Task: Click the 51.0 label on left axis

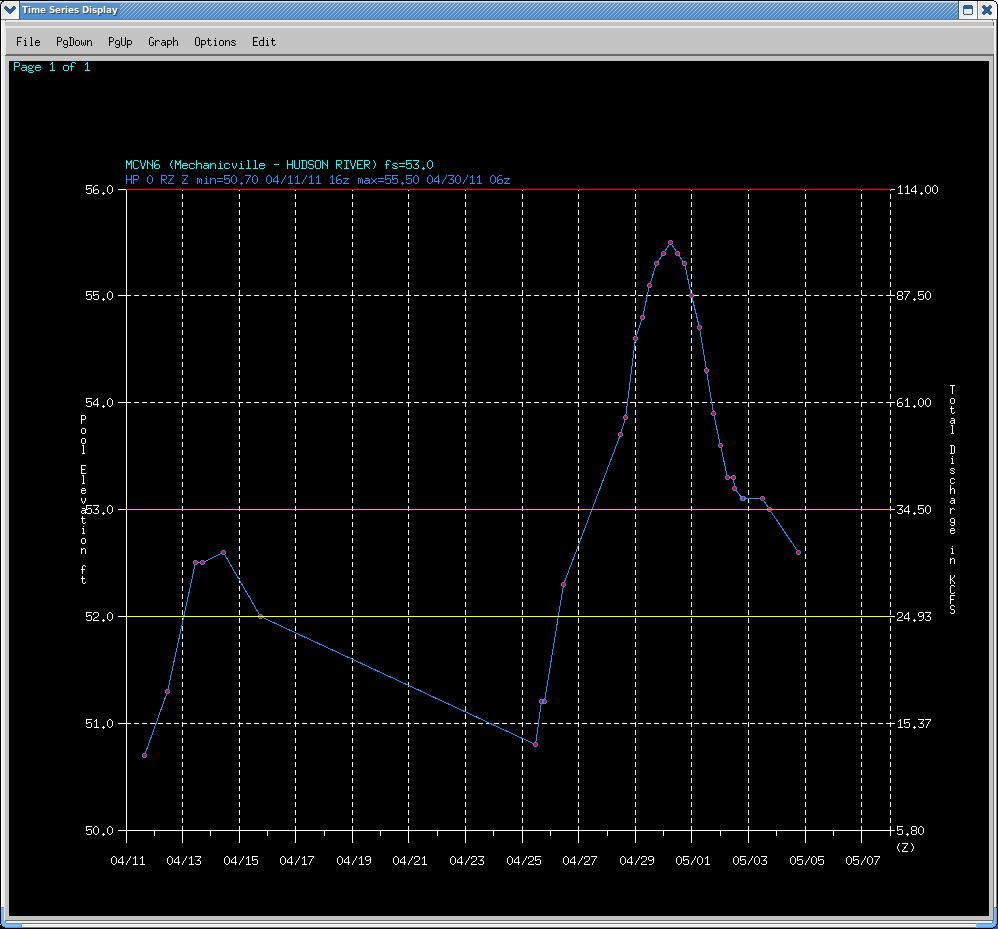Action: pos(99,723)
